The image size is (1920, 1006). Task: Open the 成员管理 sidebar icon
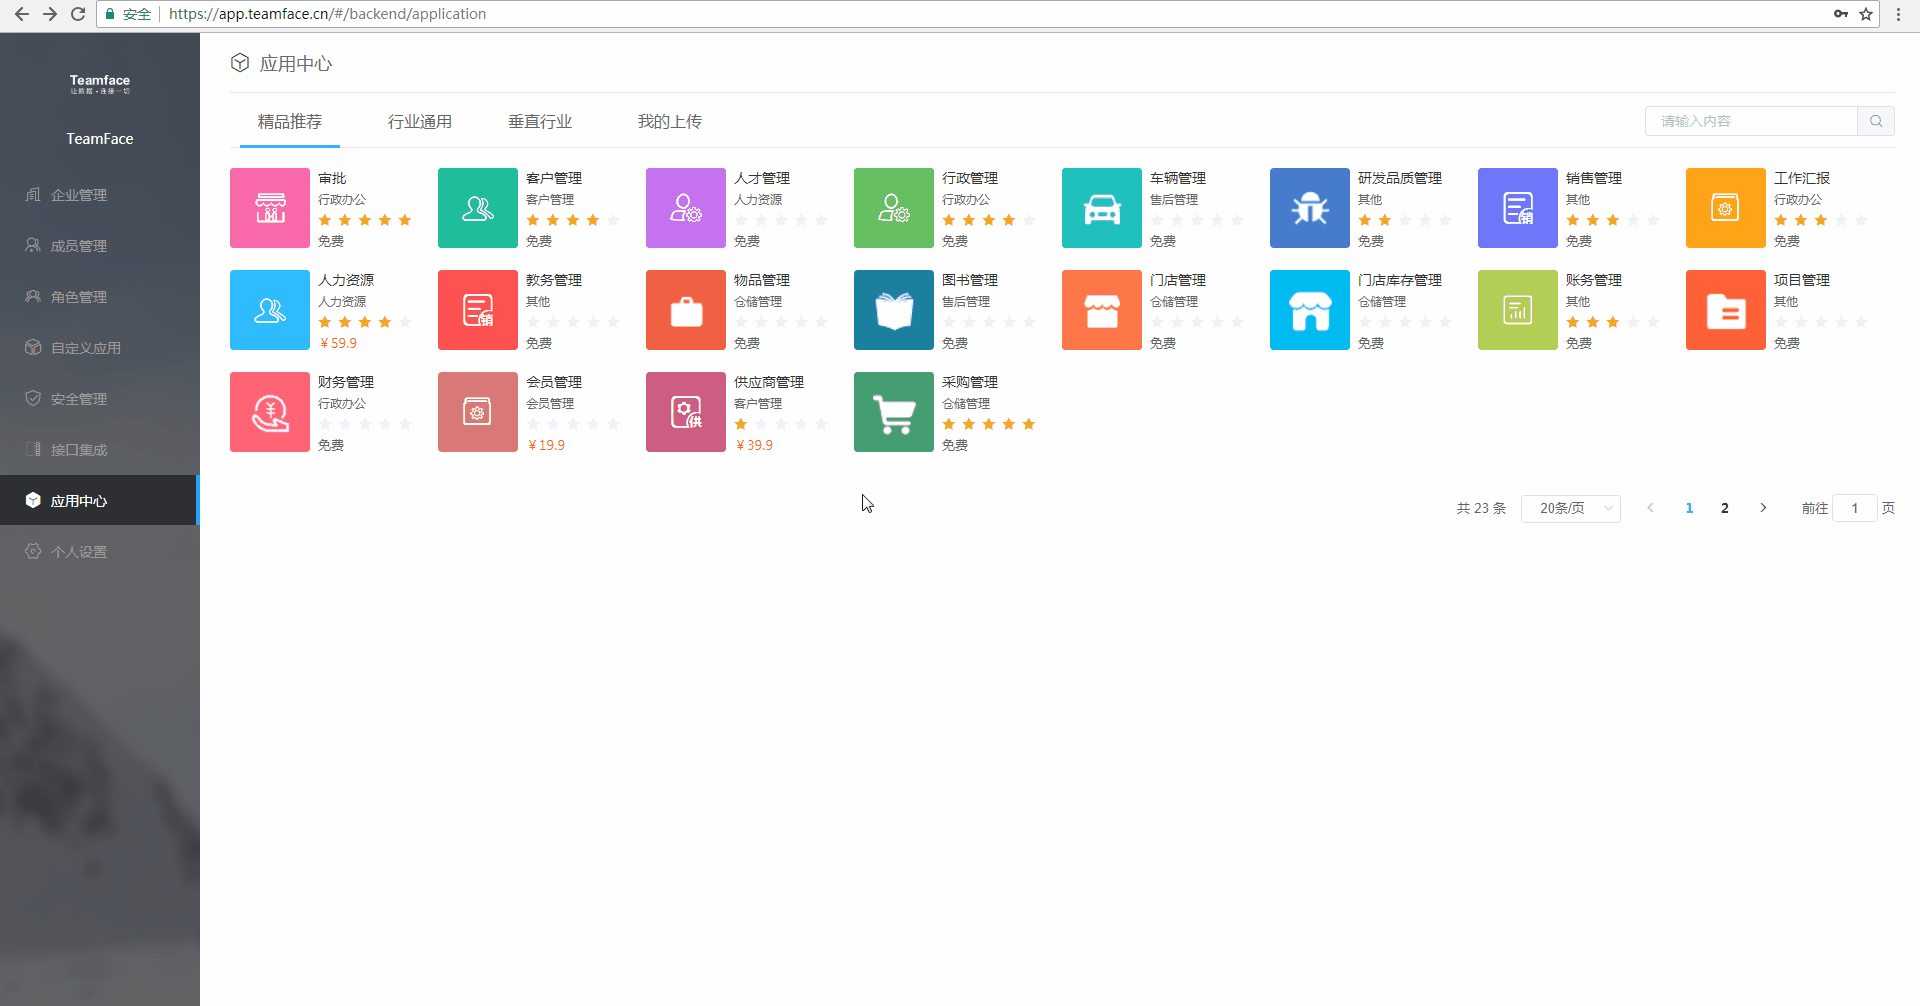[34, 245]
